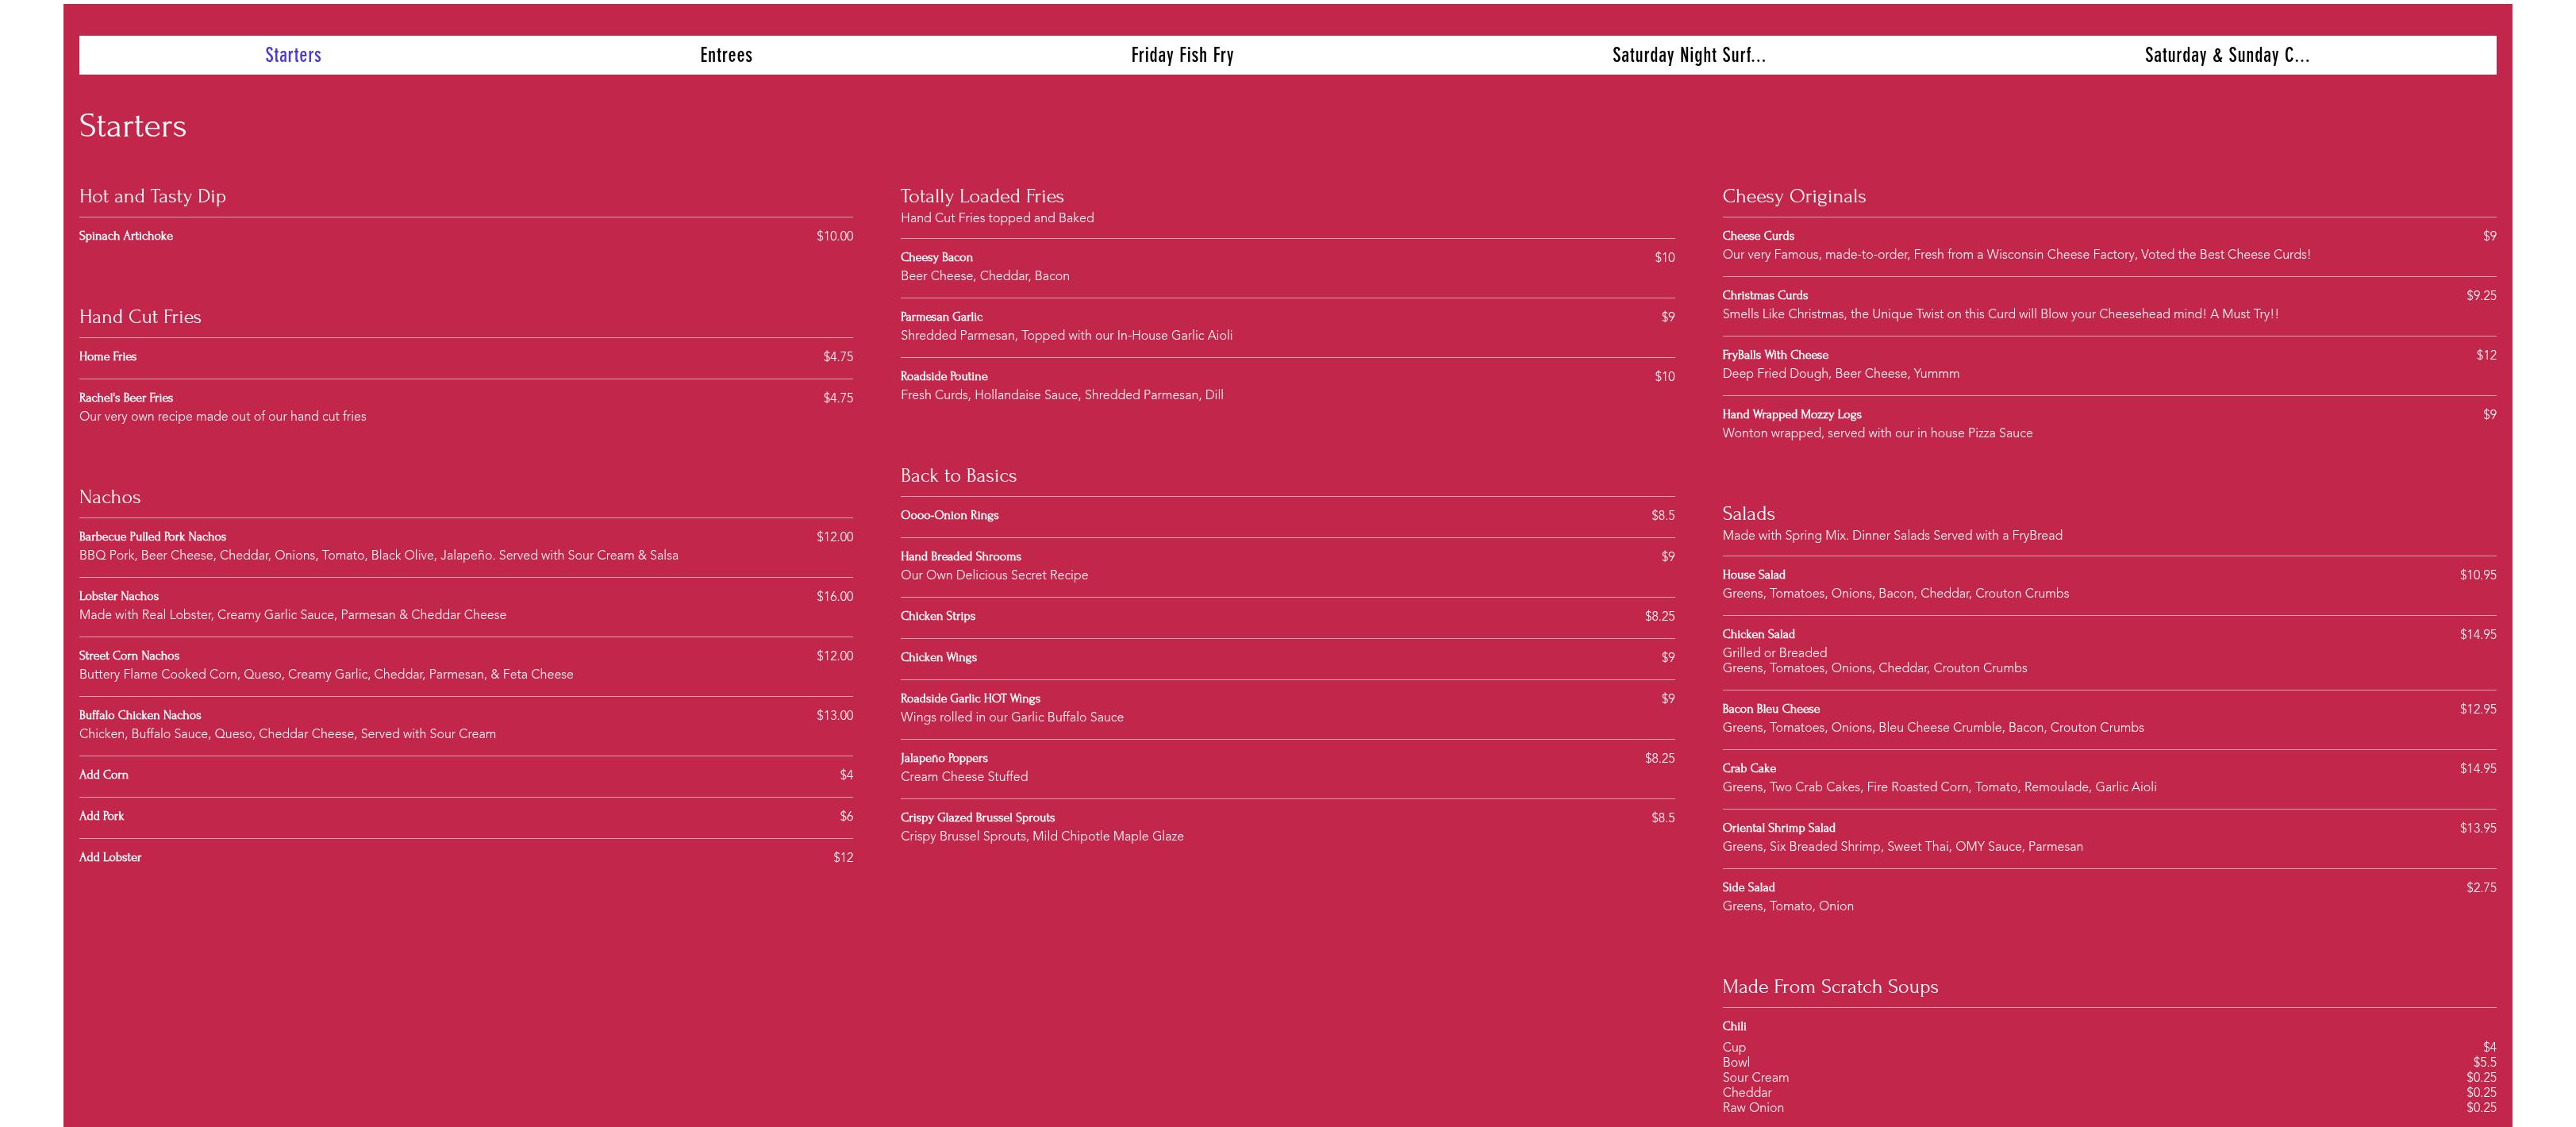Click Crispy Glazed Brussel Sprouts item

tap(977, 818)
